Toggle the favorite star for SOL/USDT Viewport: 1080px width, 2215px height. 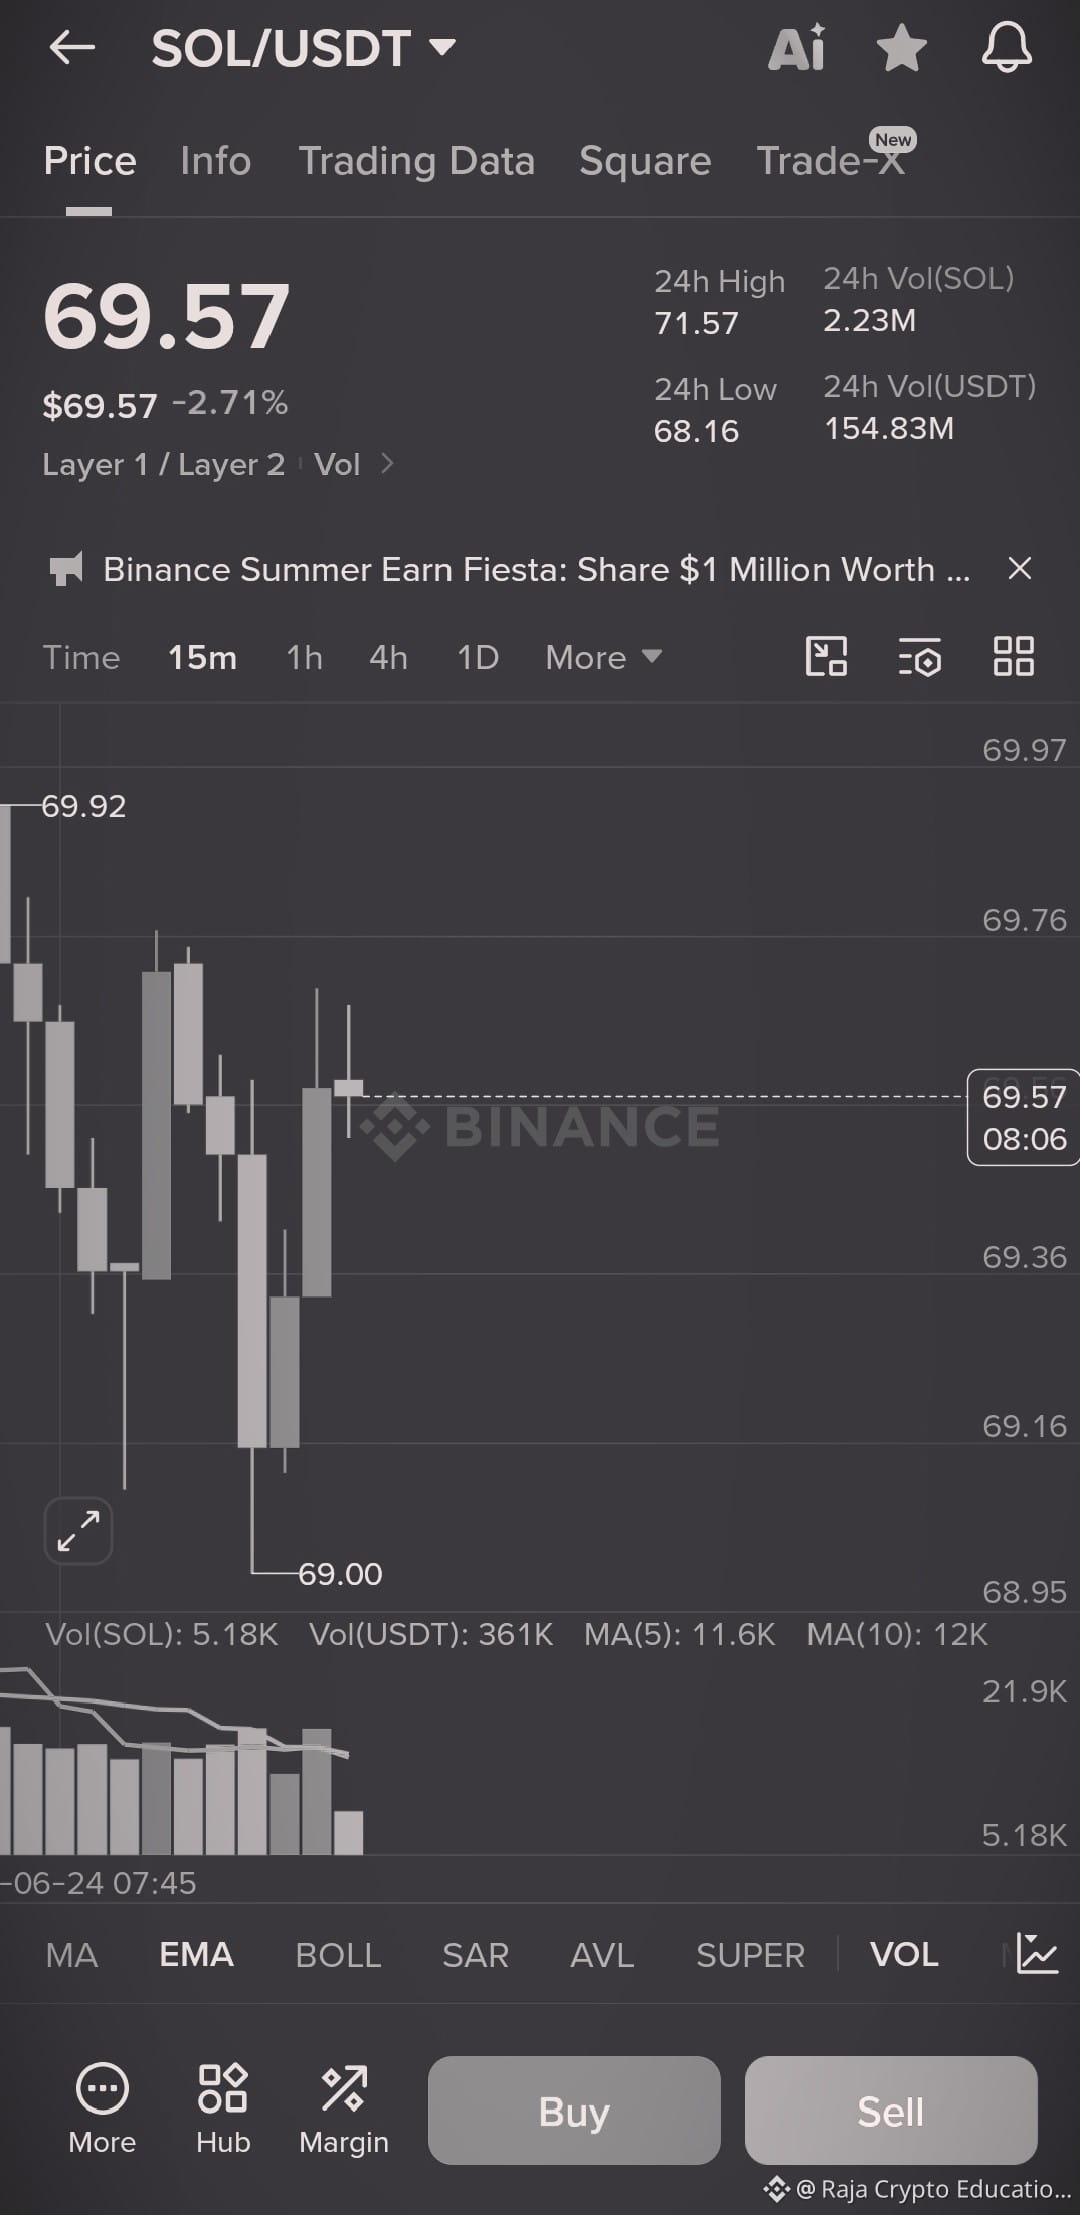[x=901, y=48]
